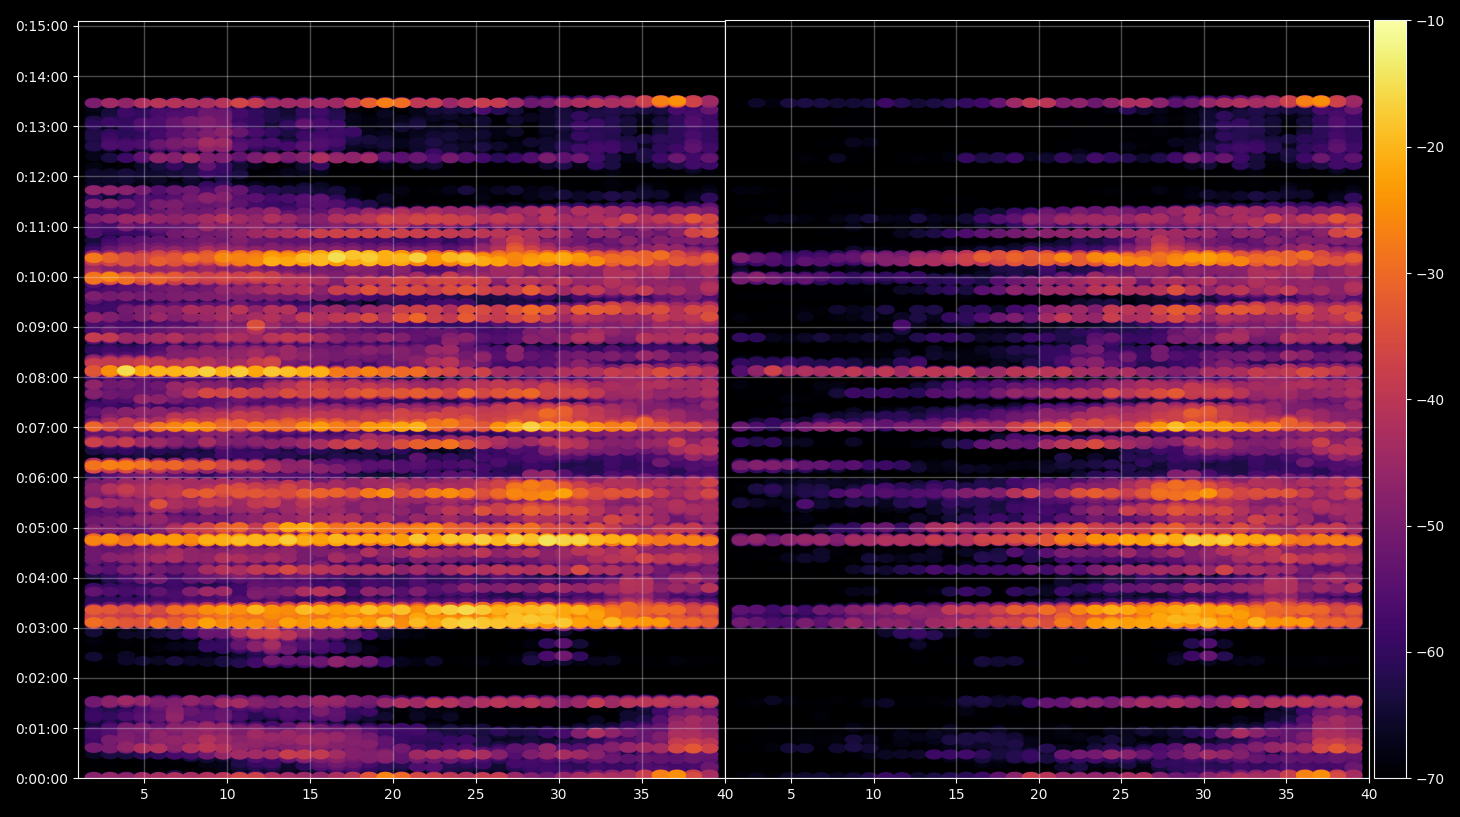Click the 0:11:00 time axis label
This screenshot has height=817, width=1460.
pyautogui.click(x=42, y=227)
